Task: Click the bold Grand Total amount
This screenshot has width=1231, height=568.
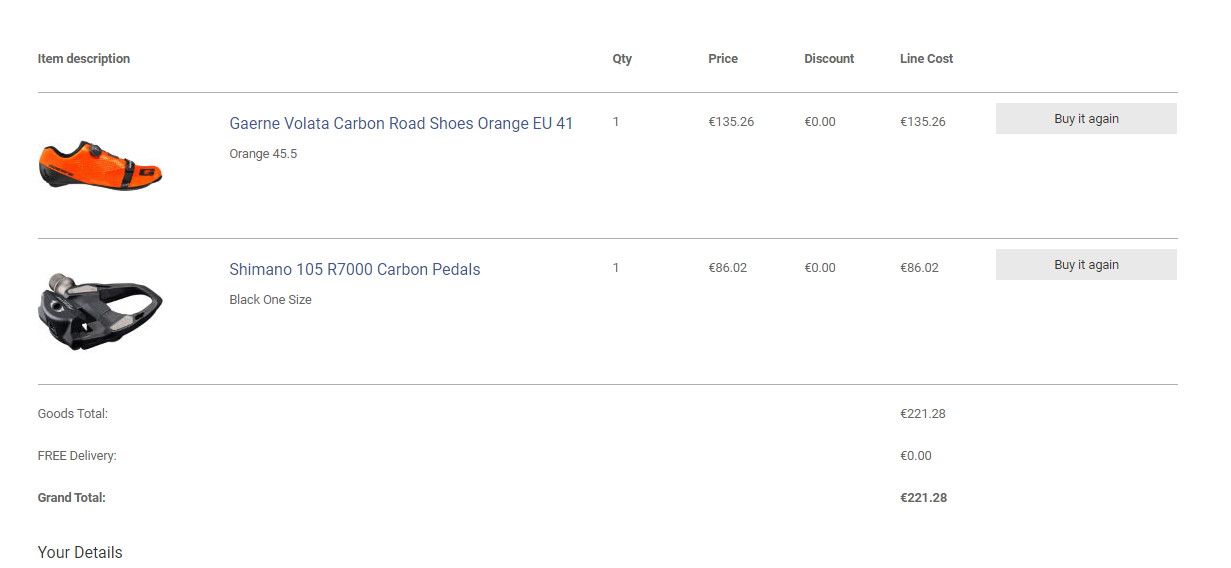Action: coord(923,498)
